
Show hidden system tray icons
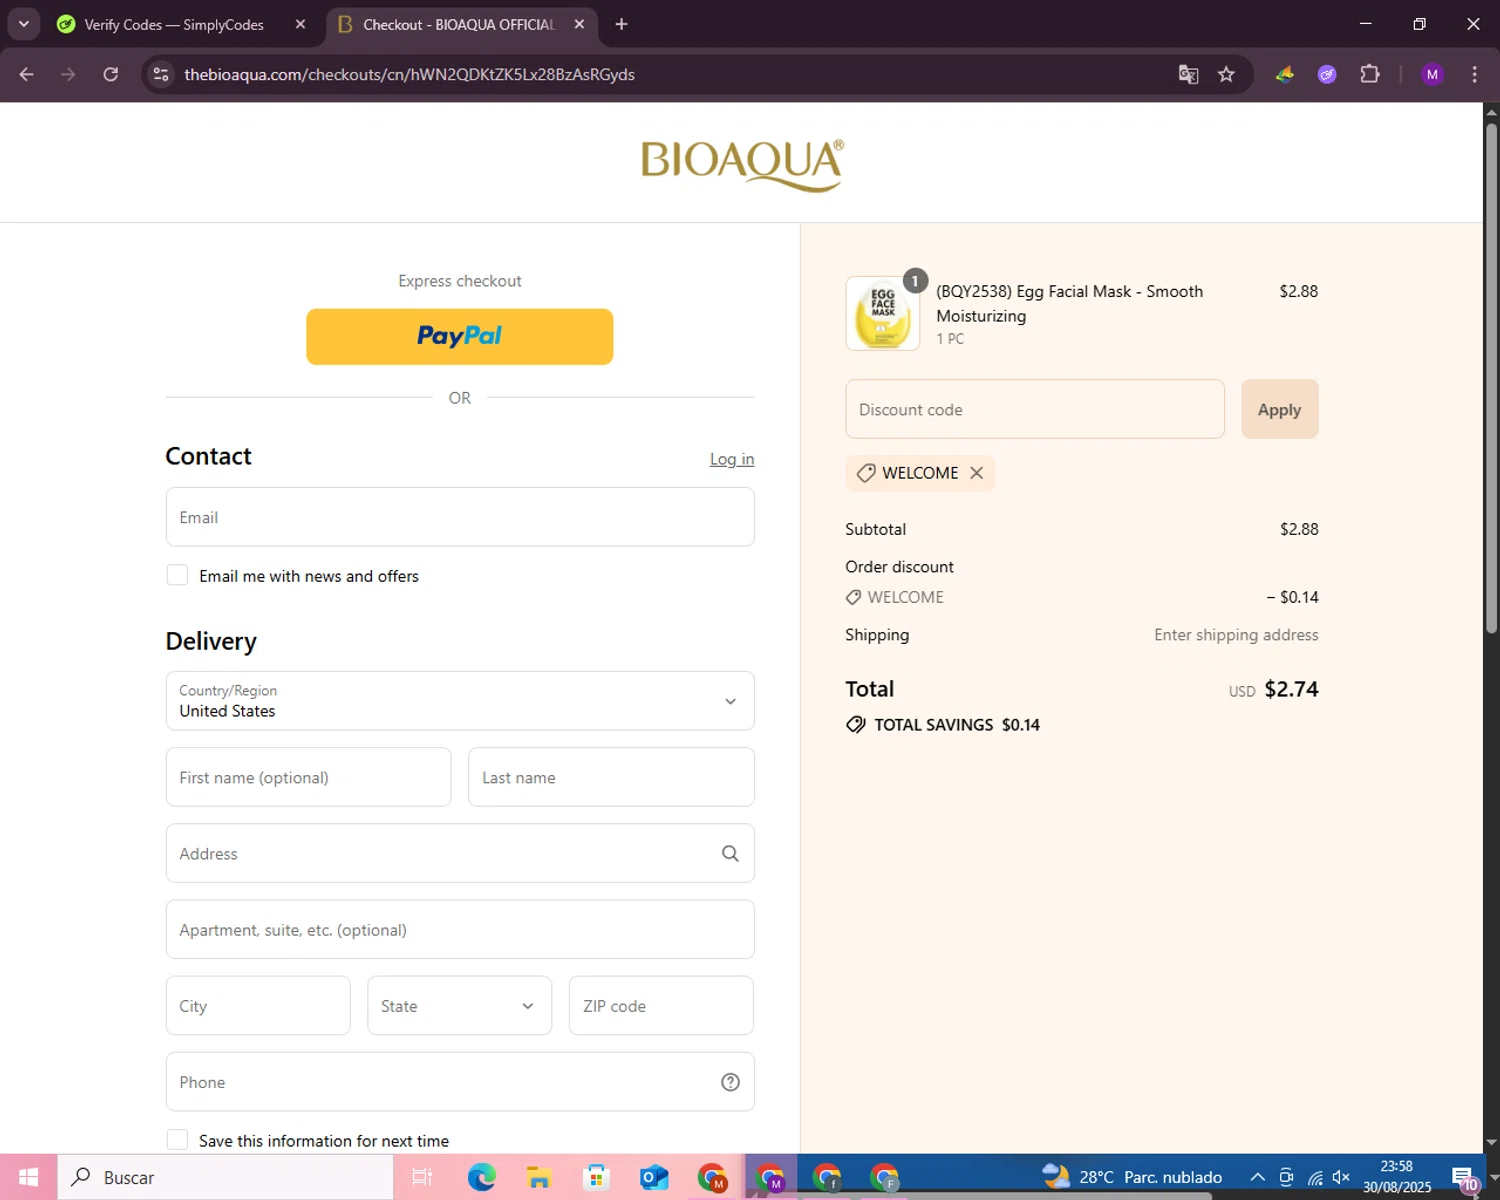click(1257, 1177)
